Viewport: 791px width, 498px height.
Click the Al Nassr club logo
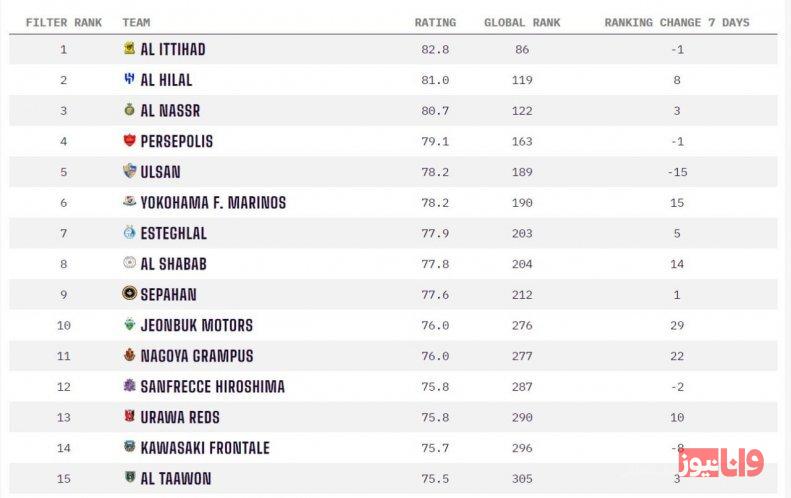[x=129, y=110]
